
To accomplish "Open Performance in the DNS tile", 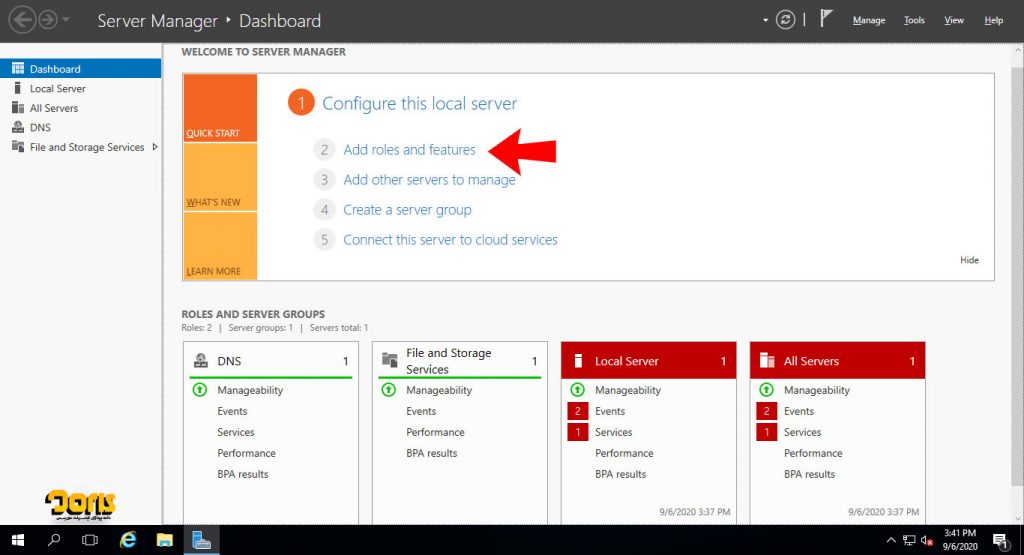I will tap(246, 452).
